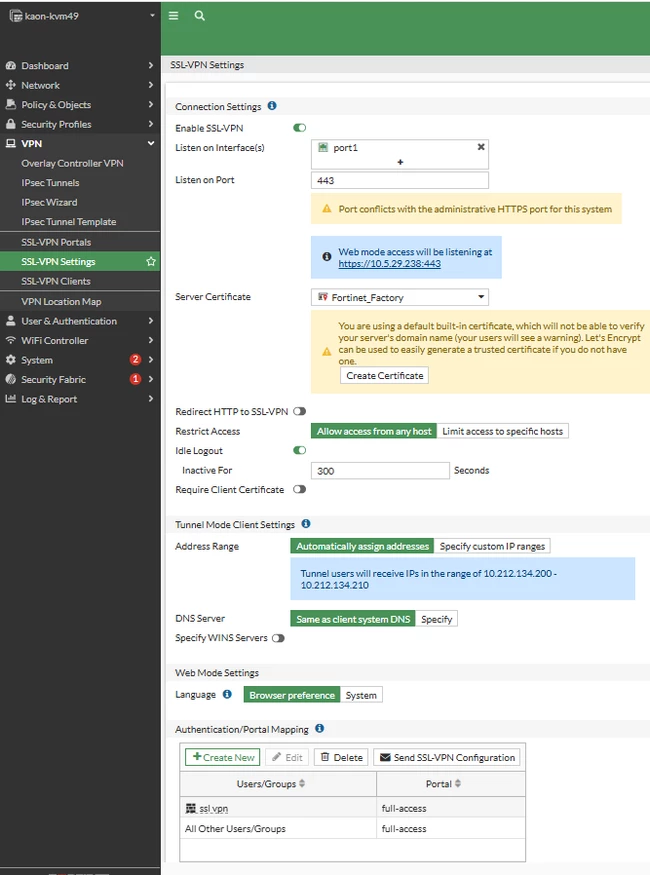This screenshot has width=650, height=875.
Task: Click the Log & Report chart icon
Action: point(11,398)
